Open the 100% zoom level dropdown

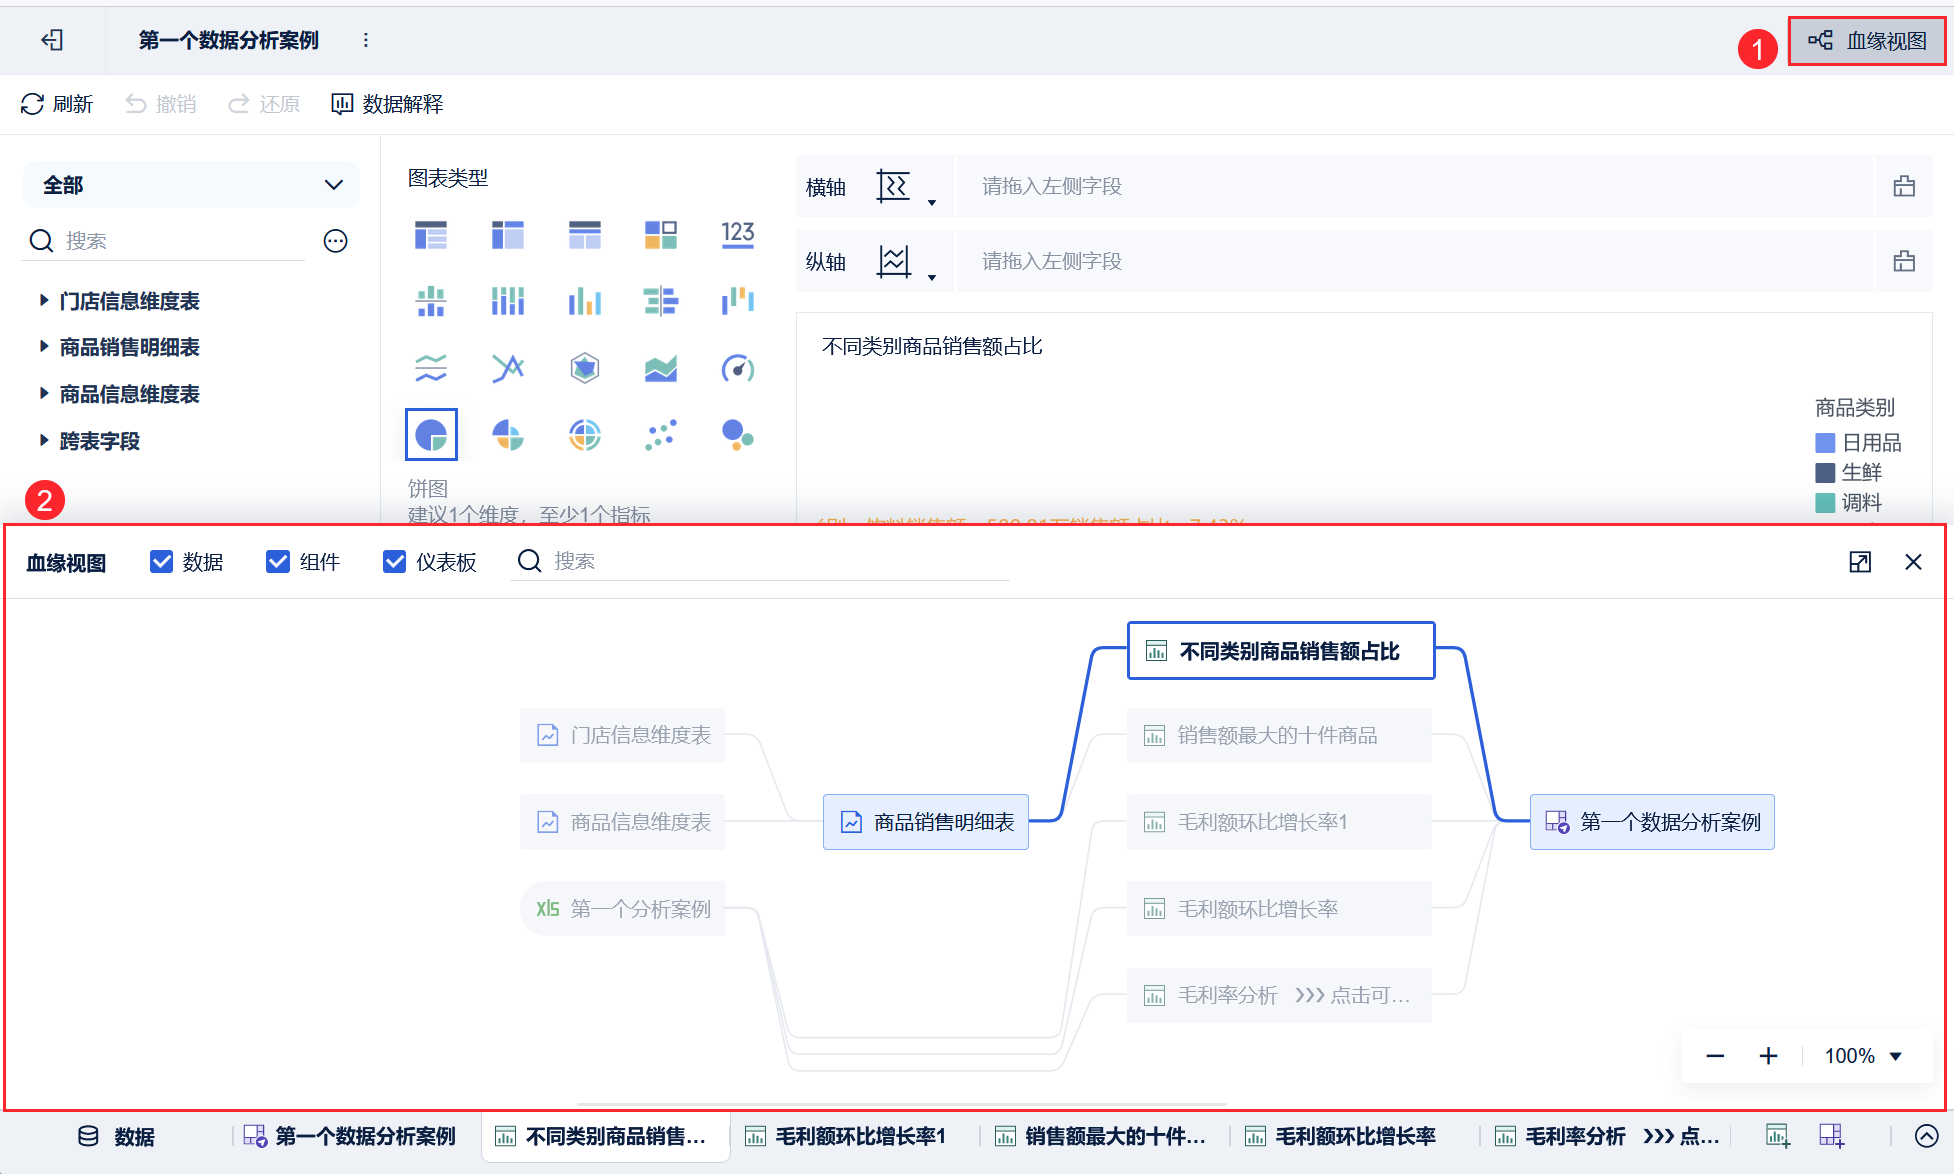coord(1863,1056)
